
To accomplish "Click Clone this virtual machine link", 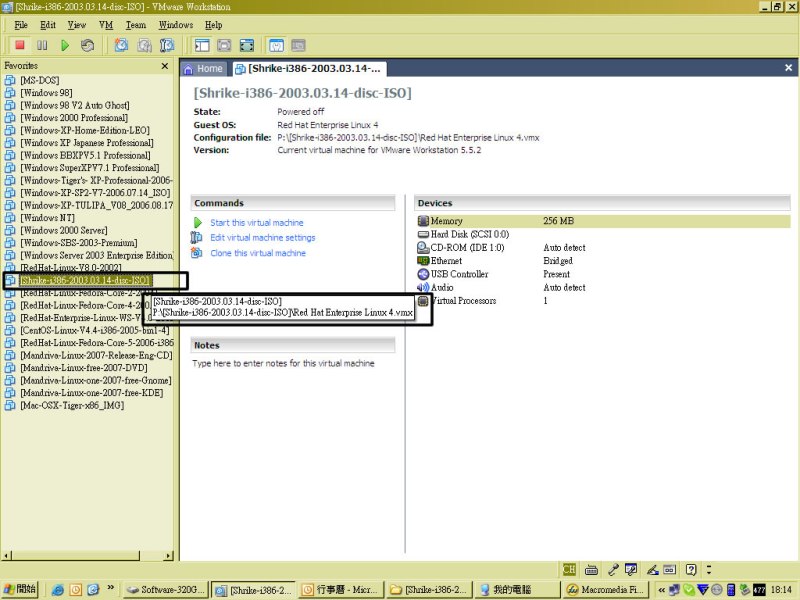I will click(x=258, y=253).
